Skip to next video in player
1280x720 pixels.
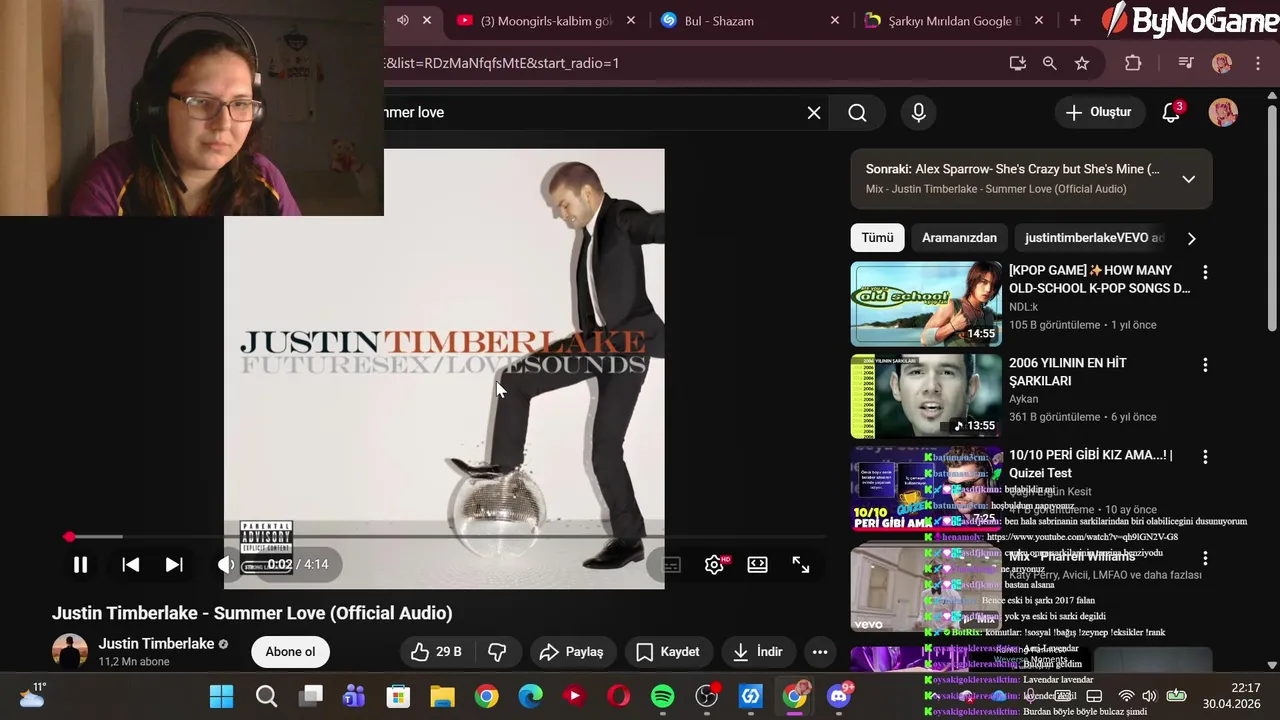click(x=174, y=564)
